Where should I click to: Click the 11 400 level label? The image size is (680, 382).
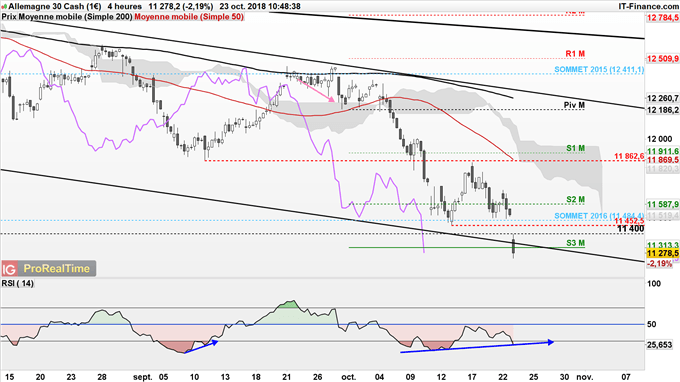pyautogui.click(x=631, y=229)
